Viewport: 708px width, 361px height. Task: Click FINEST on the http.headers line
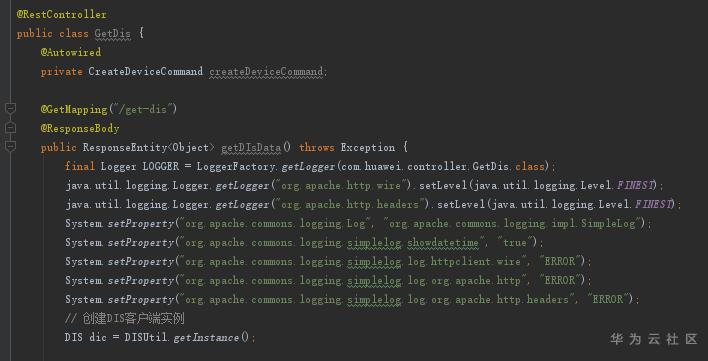coord(653,204)
